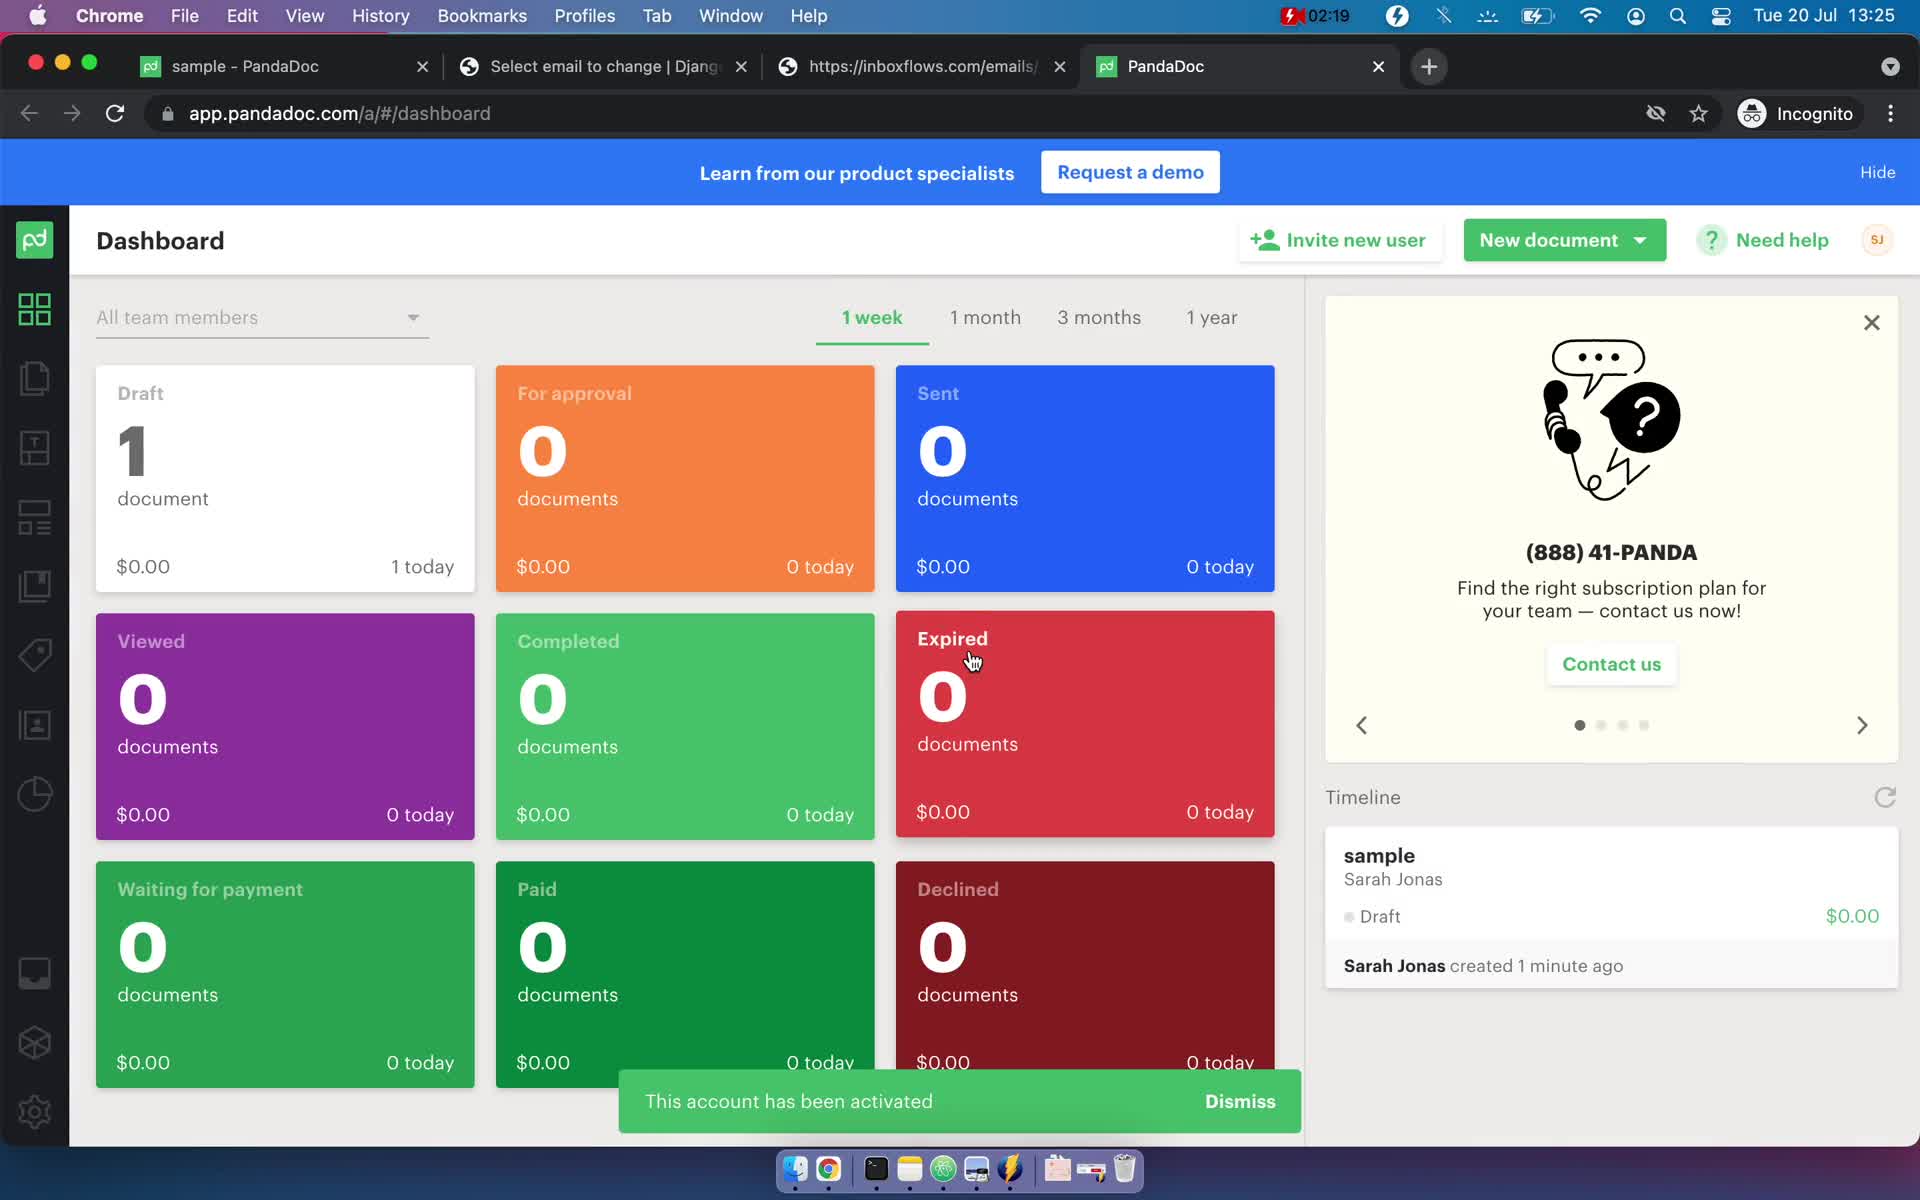Open the dark green Paid card

[685, 965]
